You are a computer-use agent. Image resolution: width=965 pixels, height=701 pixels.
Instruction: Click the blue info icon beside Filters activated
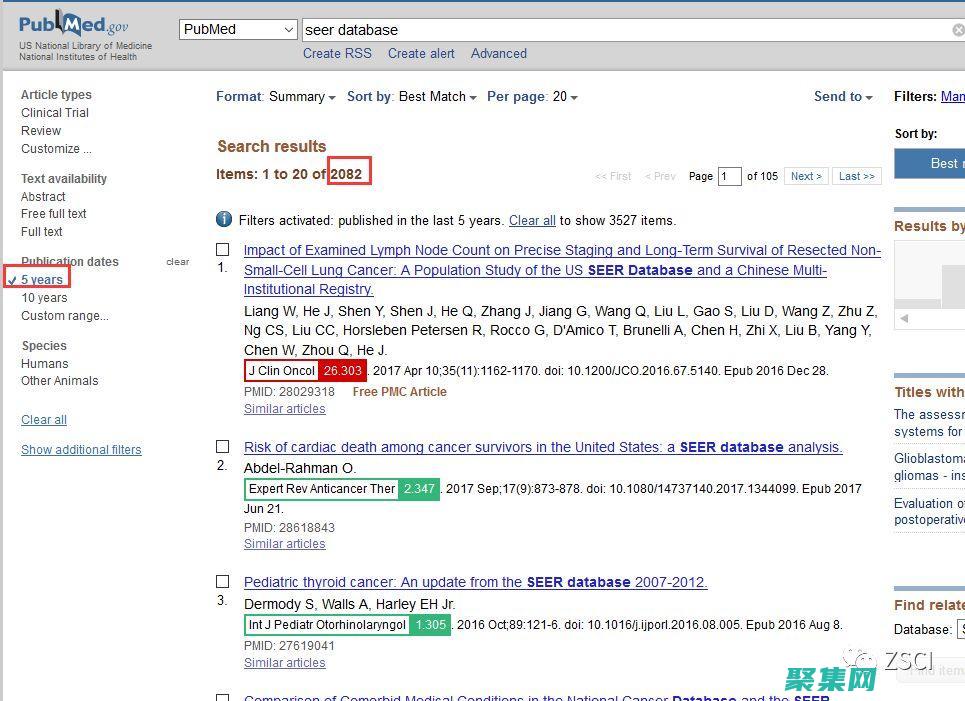coord(224,220)
